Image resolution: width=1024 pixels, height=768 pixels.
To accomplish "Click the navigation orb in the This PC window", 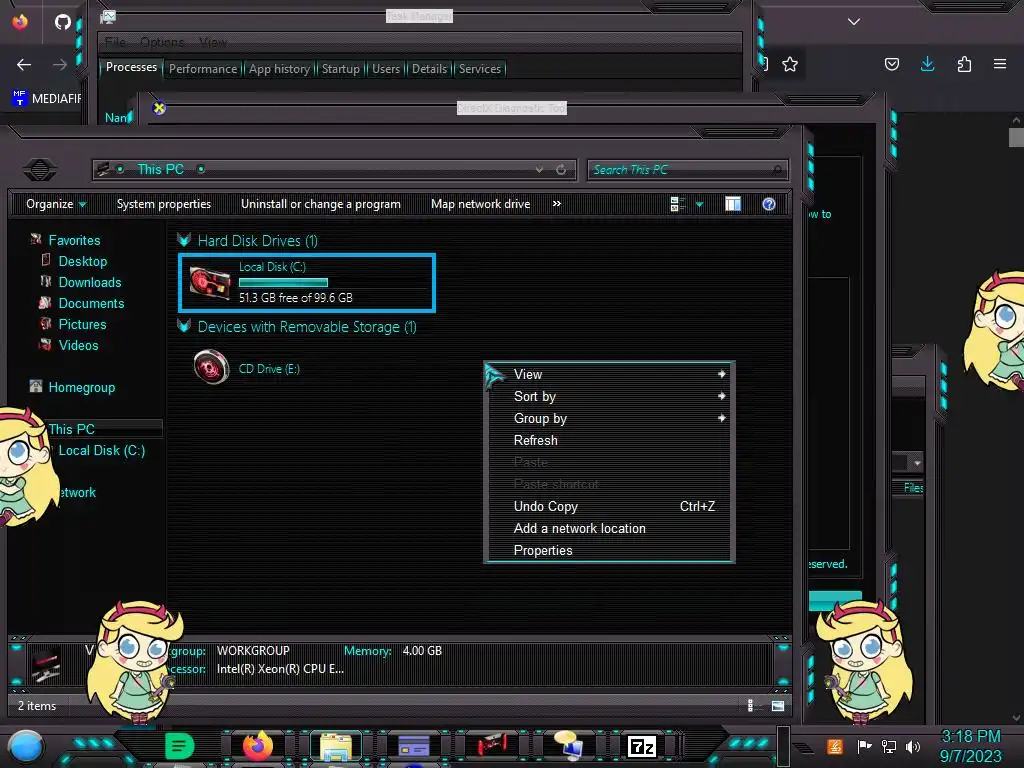I will (40, 170).
